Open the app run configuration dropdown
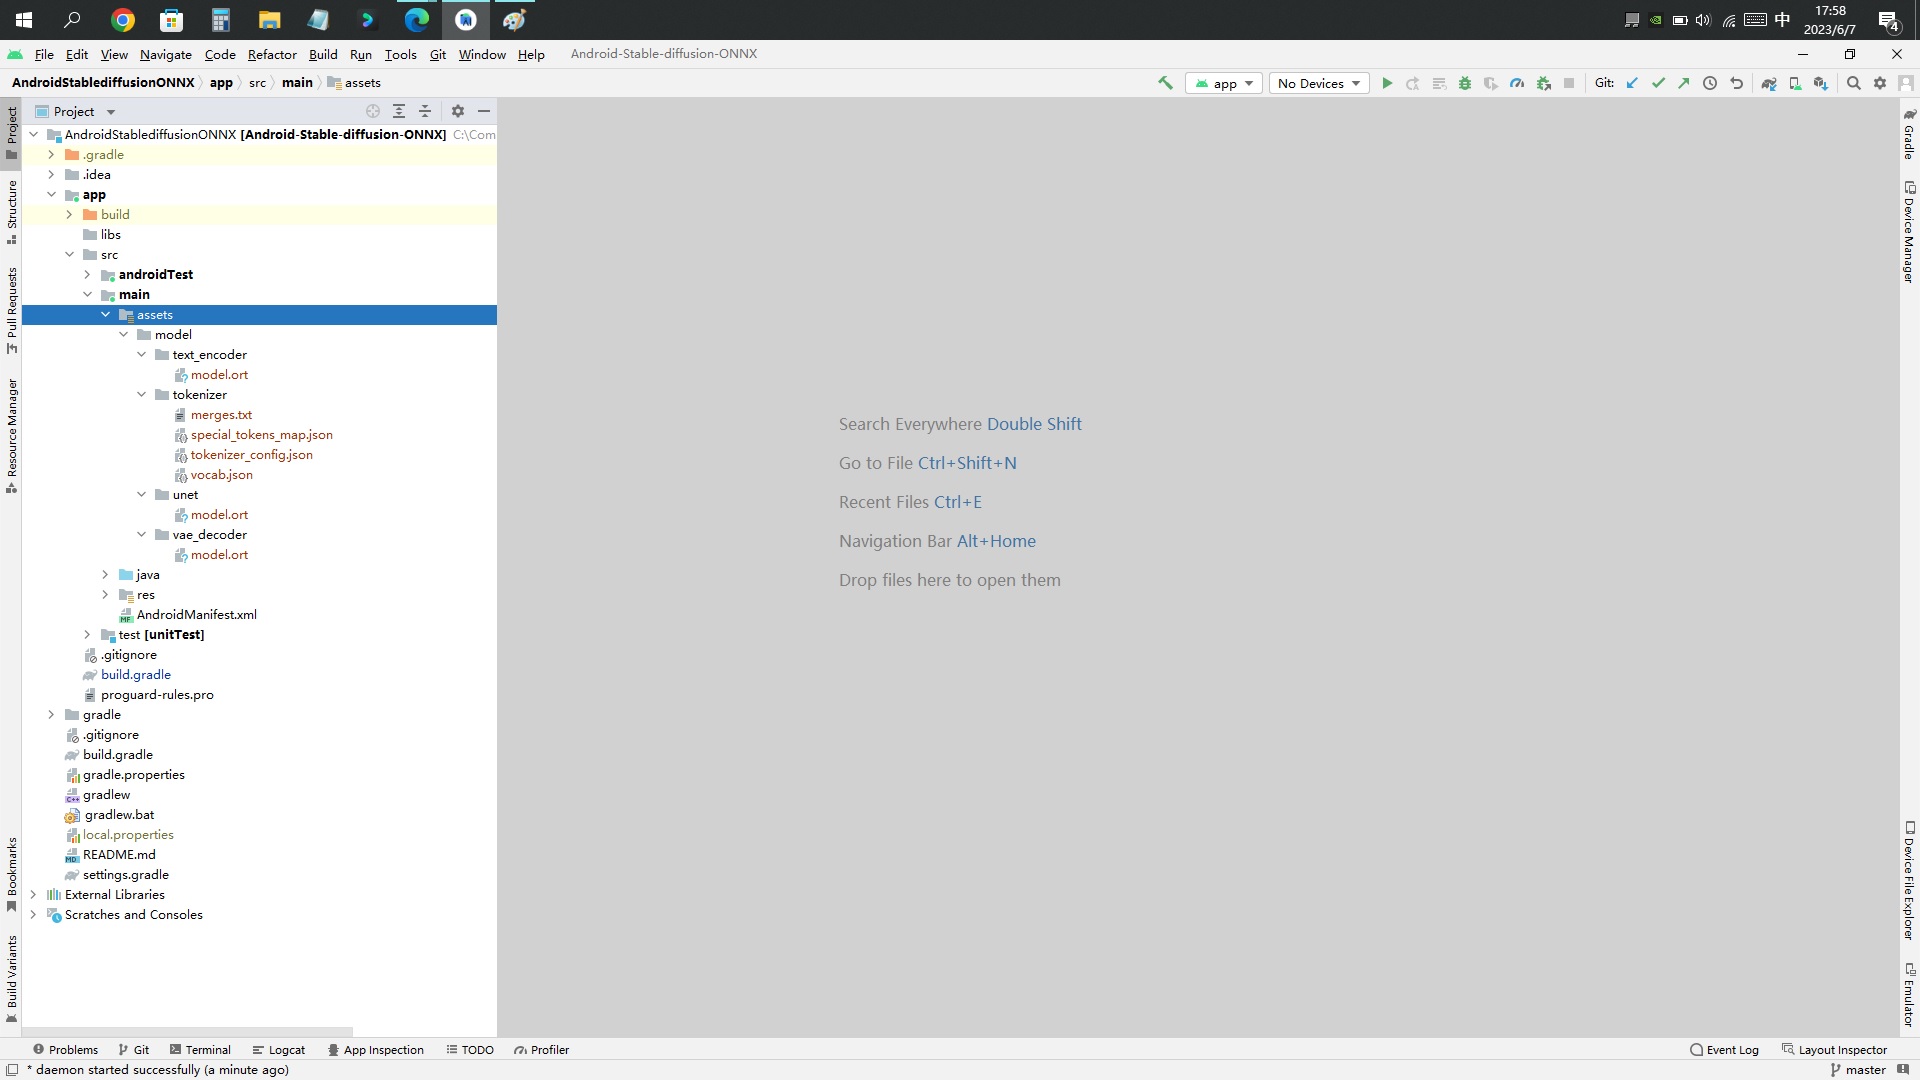 (1224, 83)
